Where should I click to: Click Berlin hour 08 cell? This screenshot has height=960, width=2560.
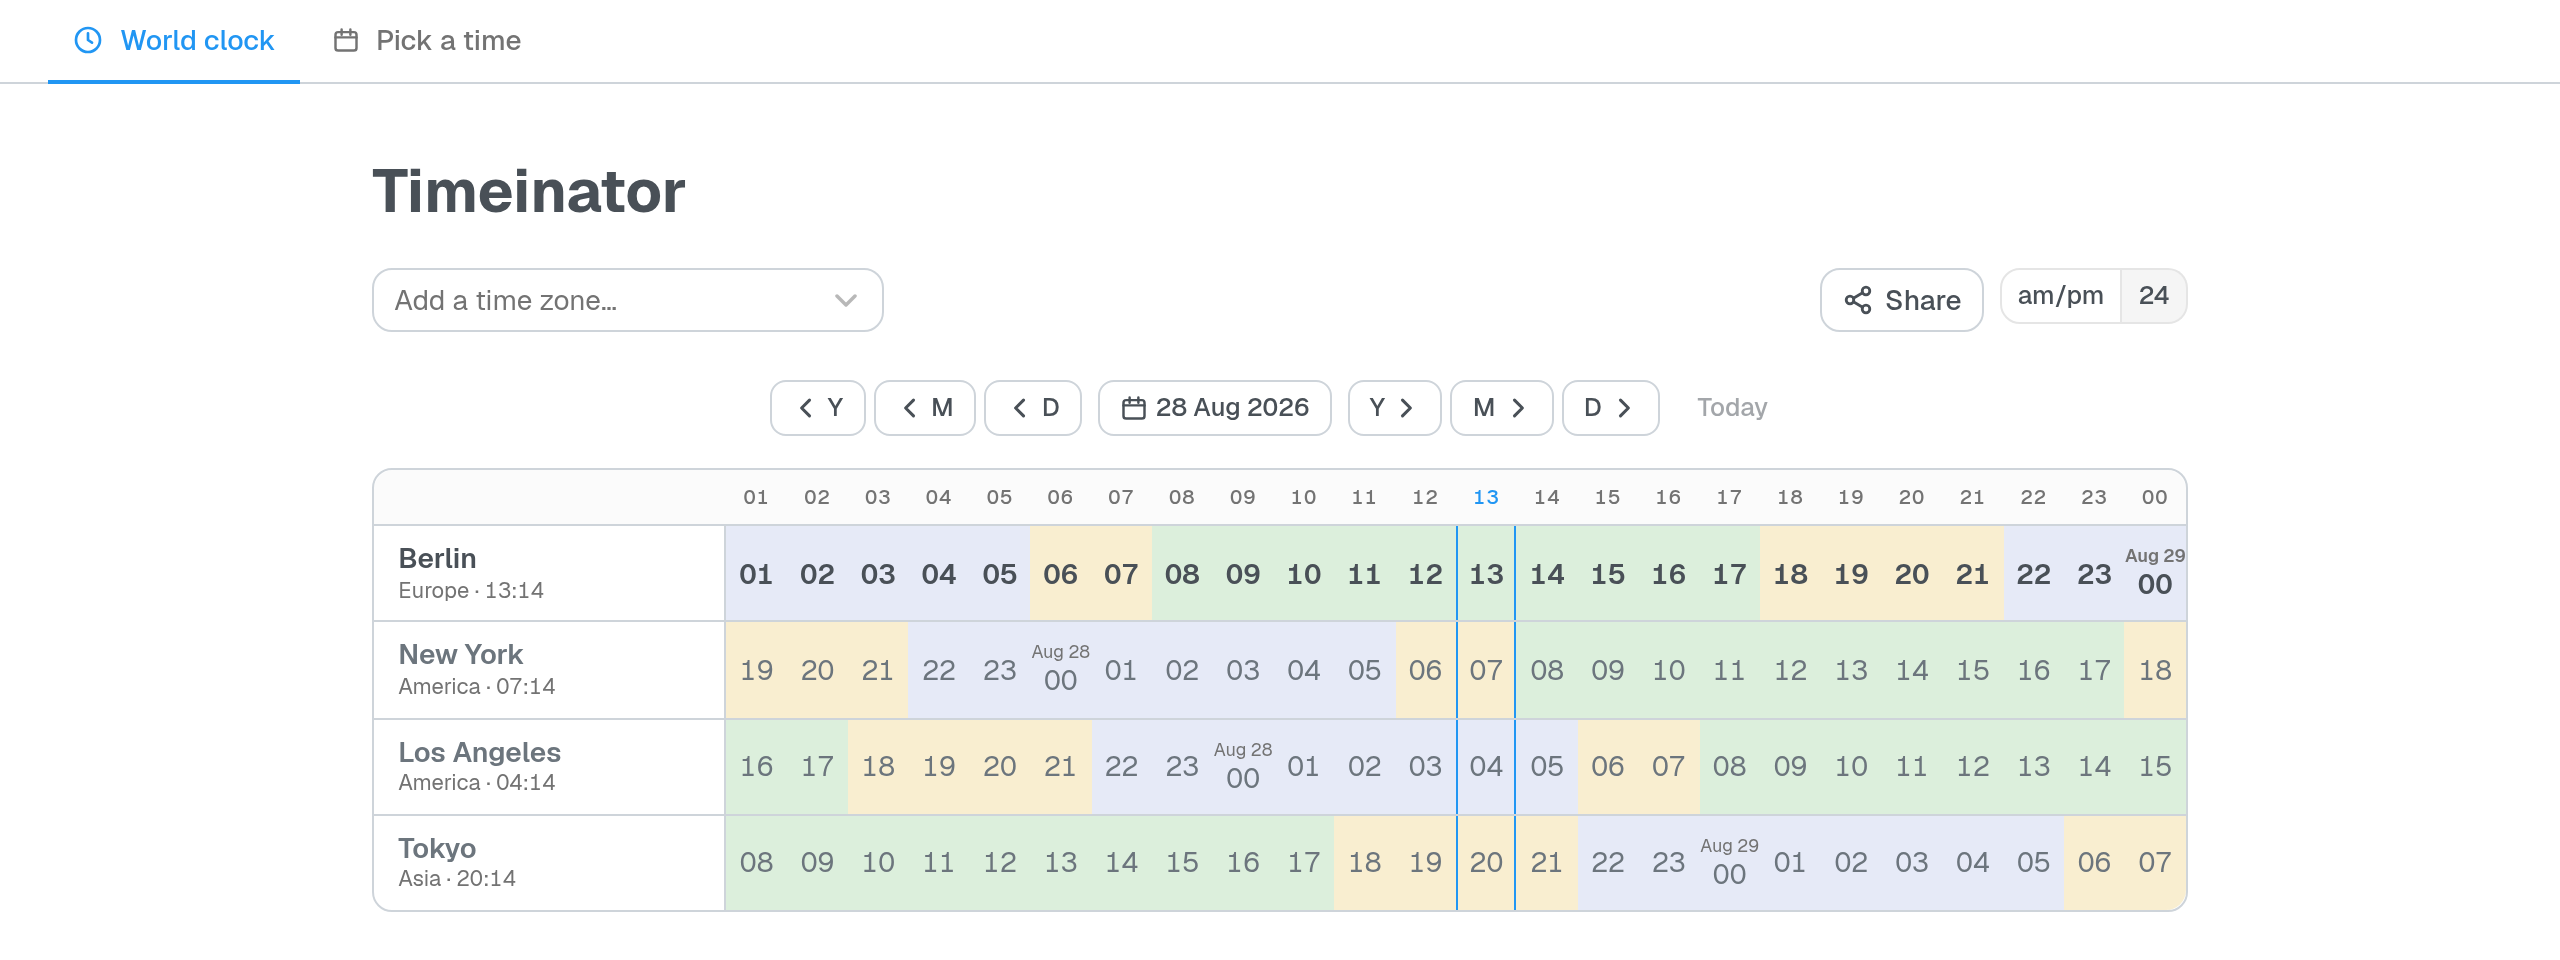[x=1182, y=574]
